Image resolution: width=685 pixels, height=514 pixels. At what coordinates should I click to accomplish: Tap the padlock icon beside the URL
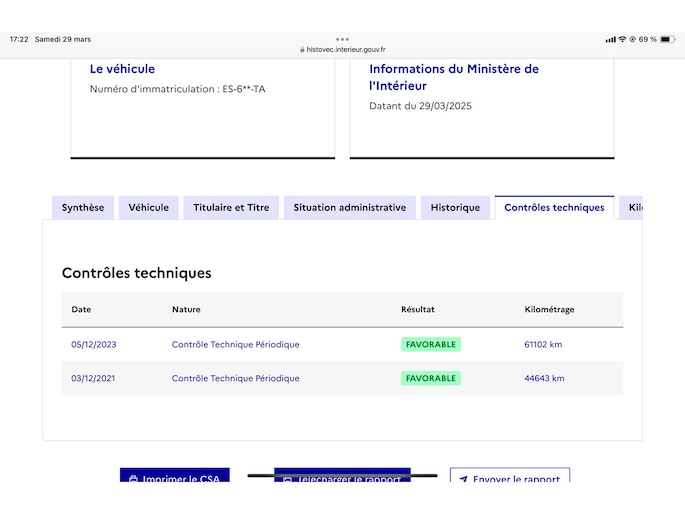pyautogui.click(x=301, y=49)
